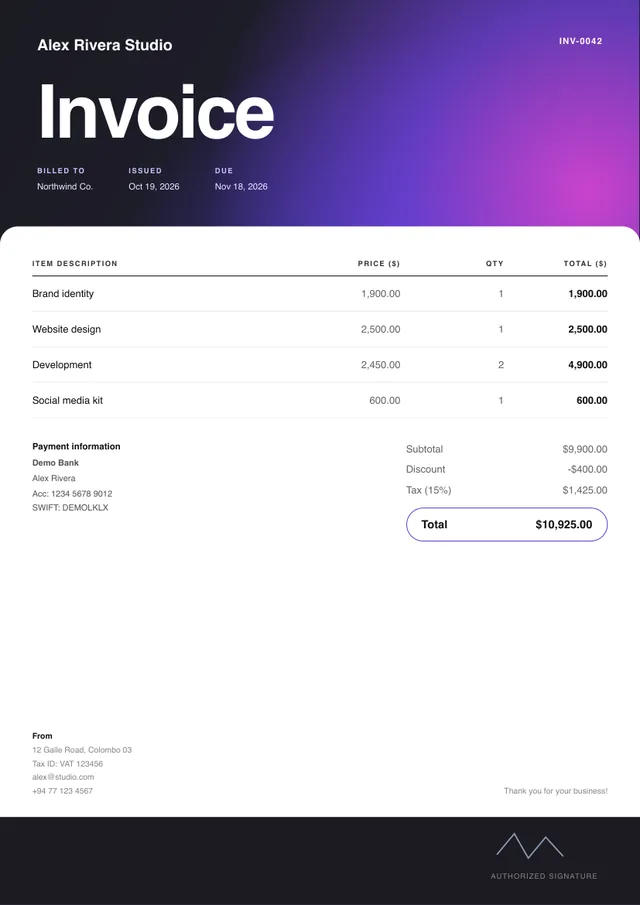Select the SWIFT: DEMOLKLX code
Viewport: 640px width, 905px height.
coord(70,508)
